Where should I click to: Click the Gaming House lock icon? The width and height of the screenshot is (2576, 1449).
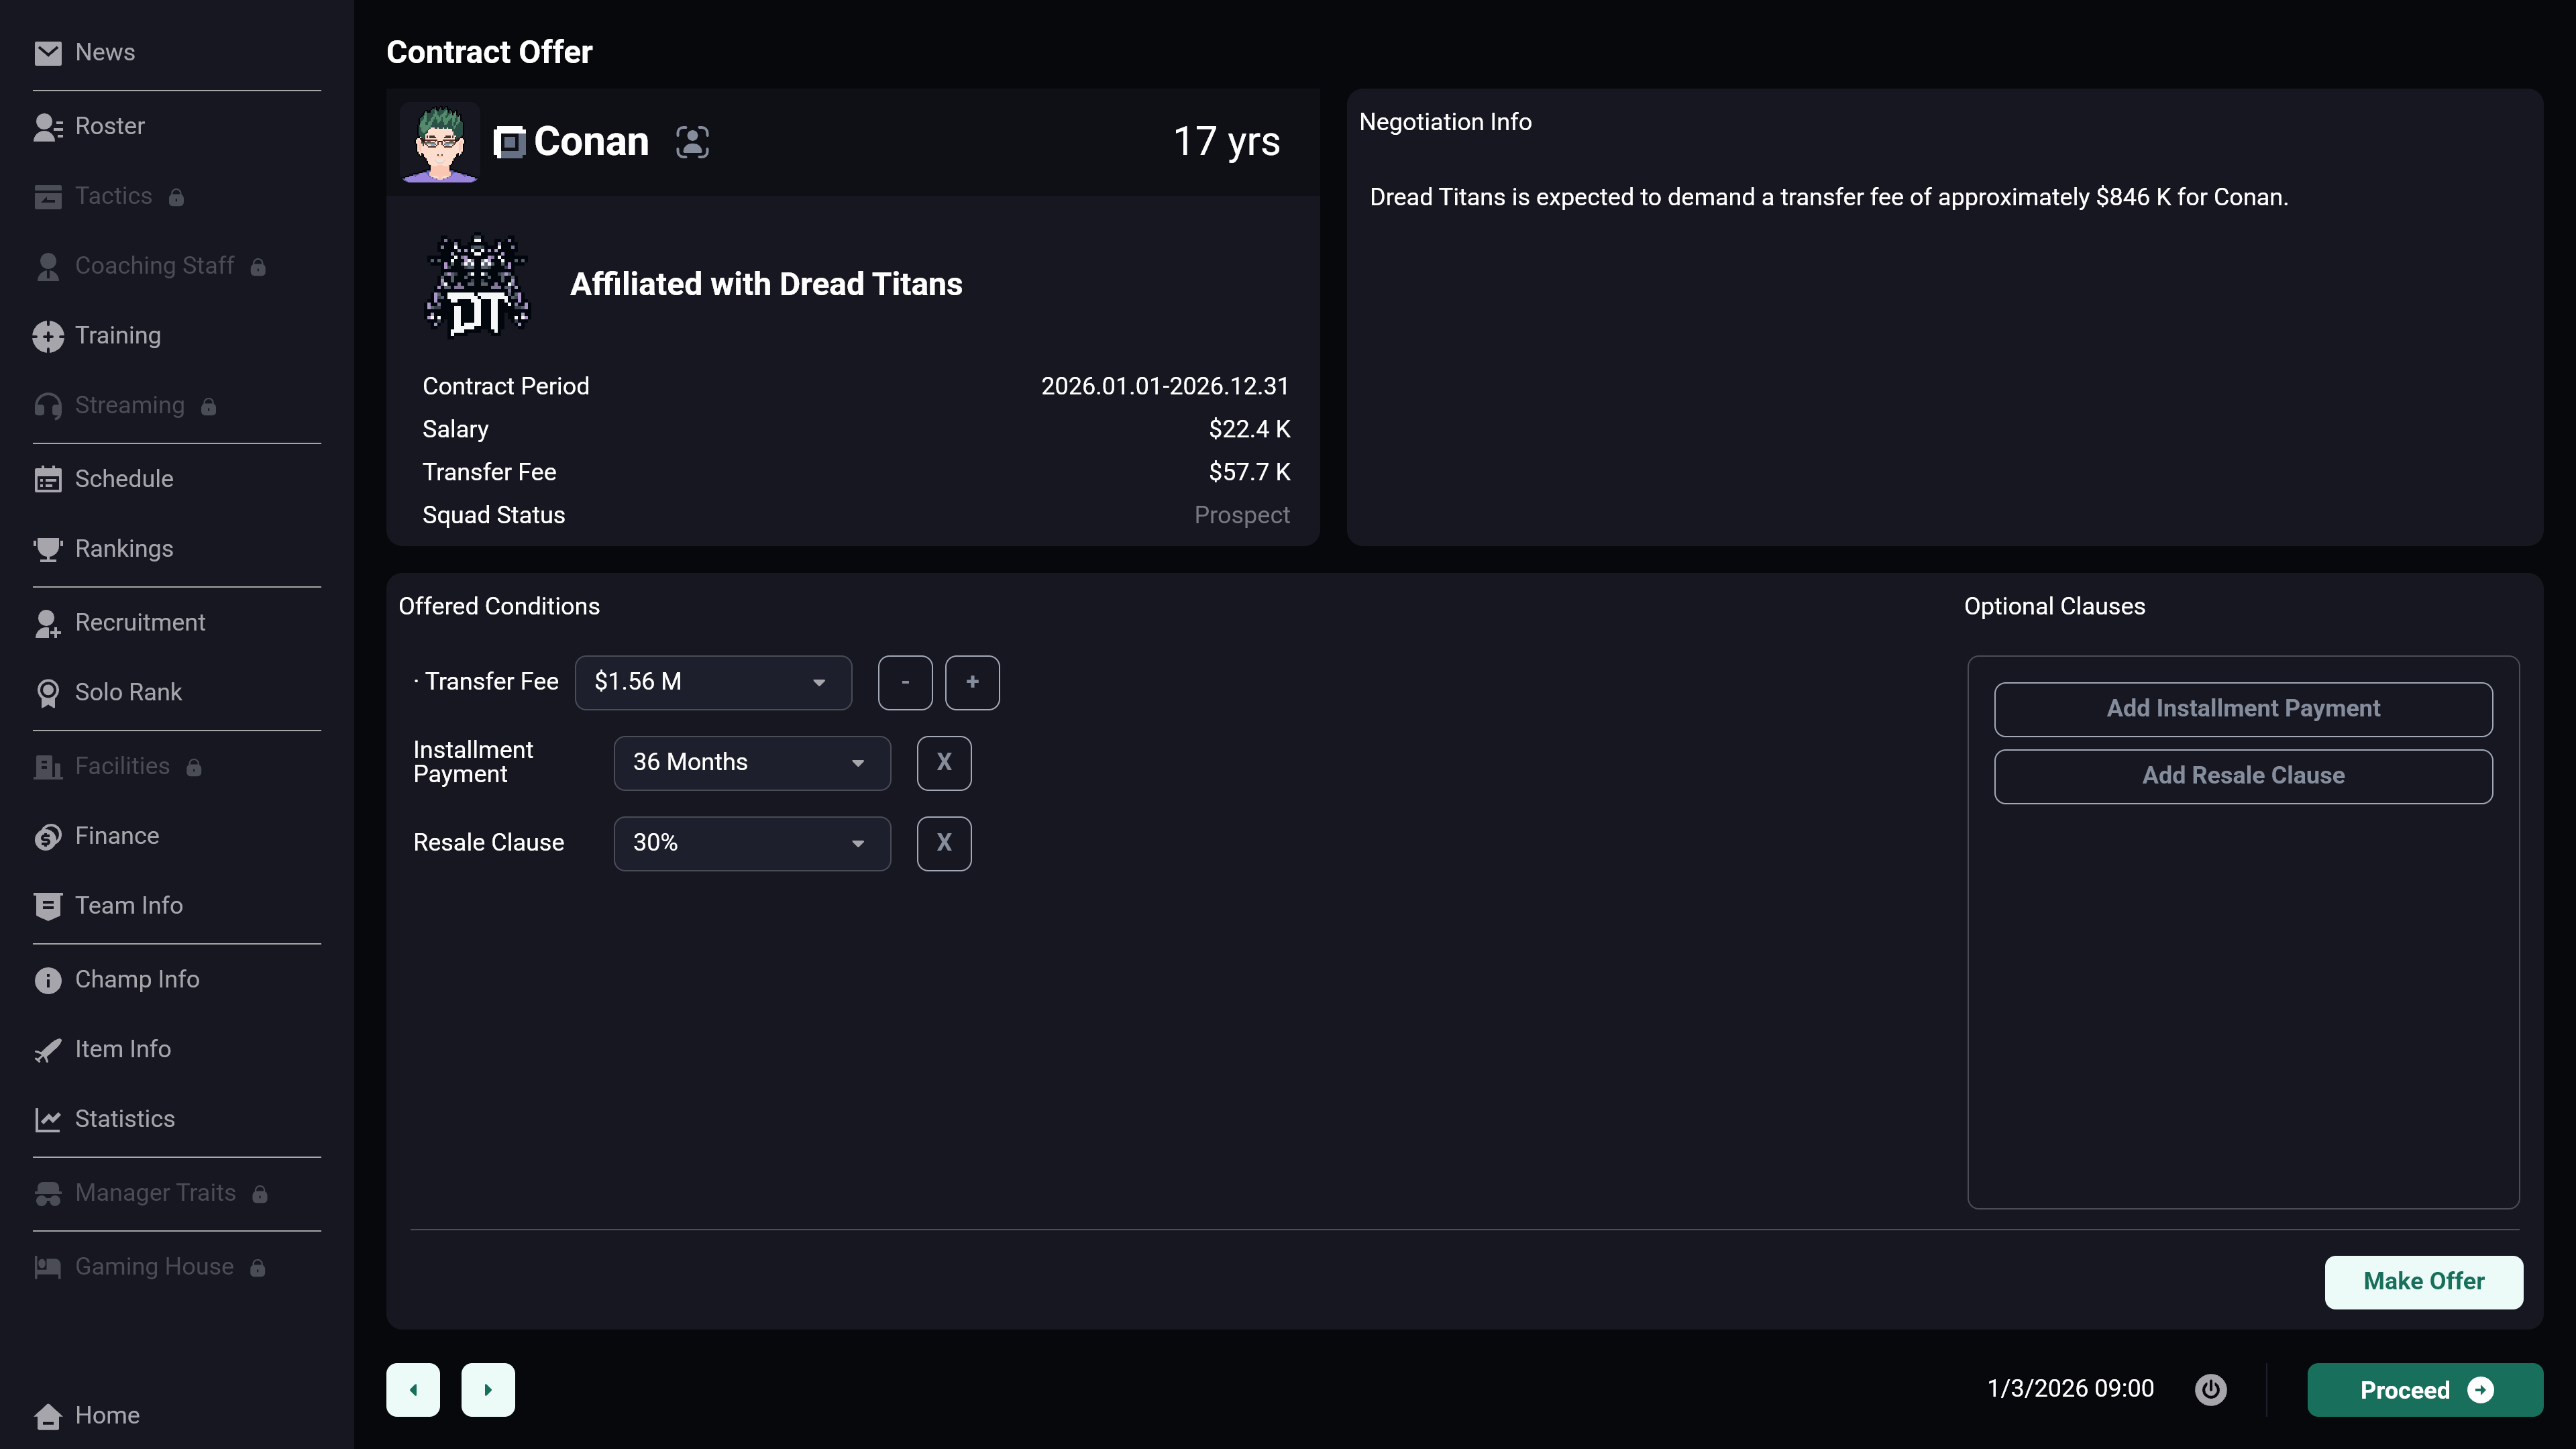(257, 1268)
